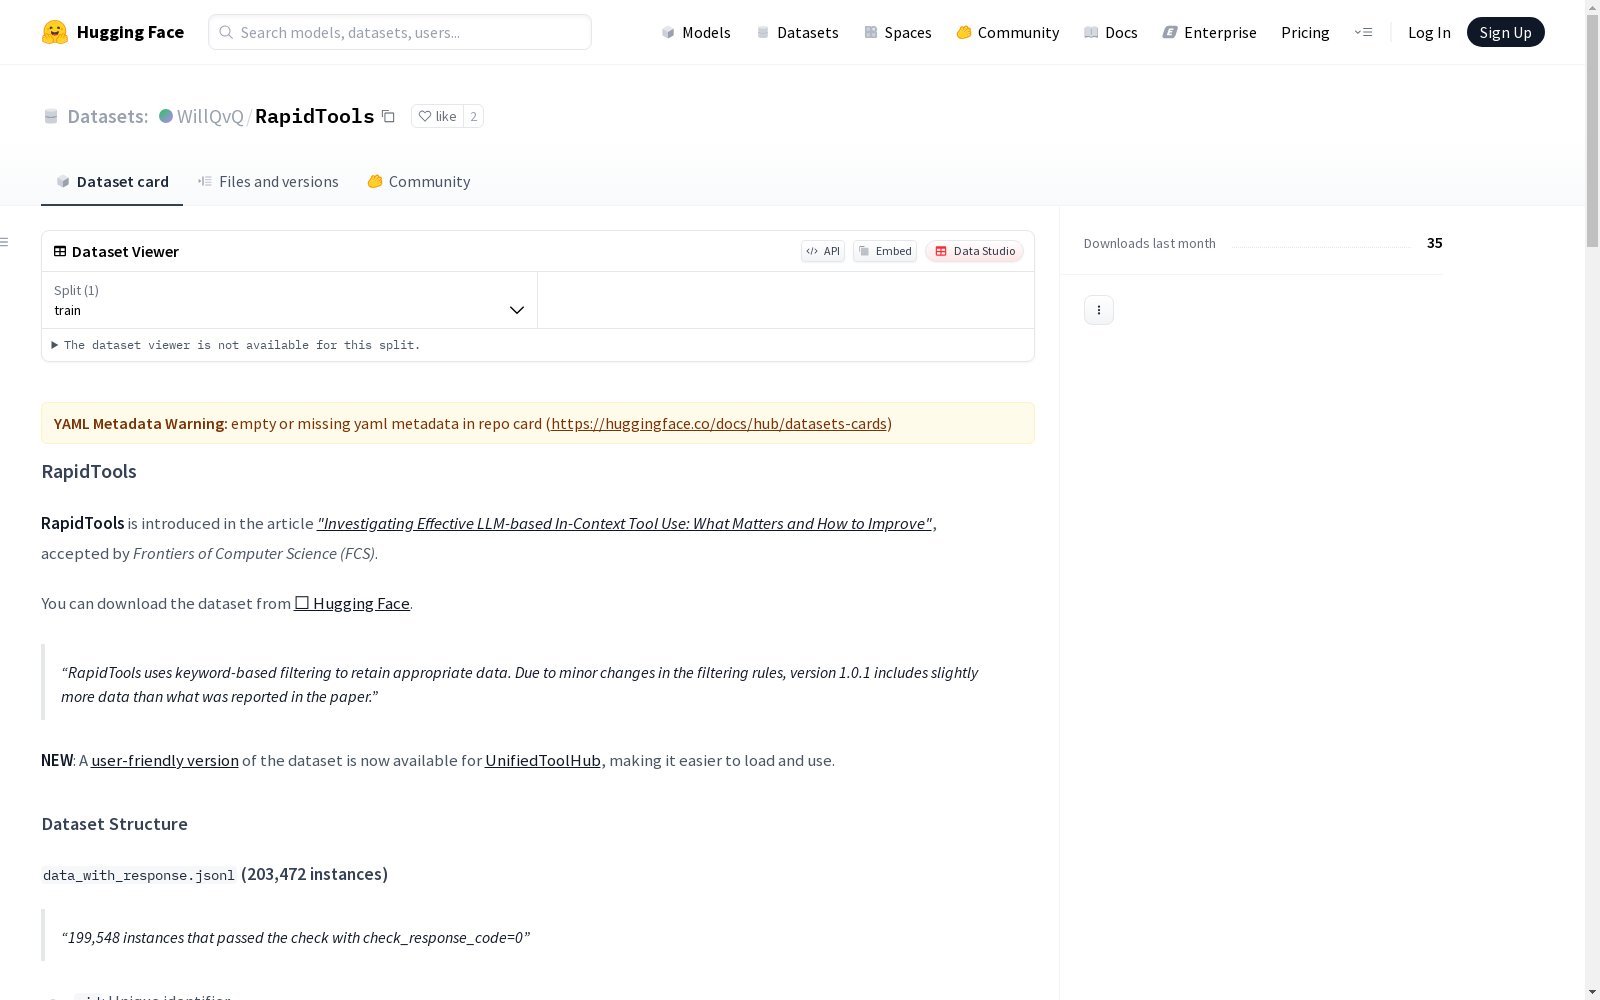
Task: Click the RapidTools readme heading
Action: pyautogui.click(x=89, y=471)
